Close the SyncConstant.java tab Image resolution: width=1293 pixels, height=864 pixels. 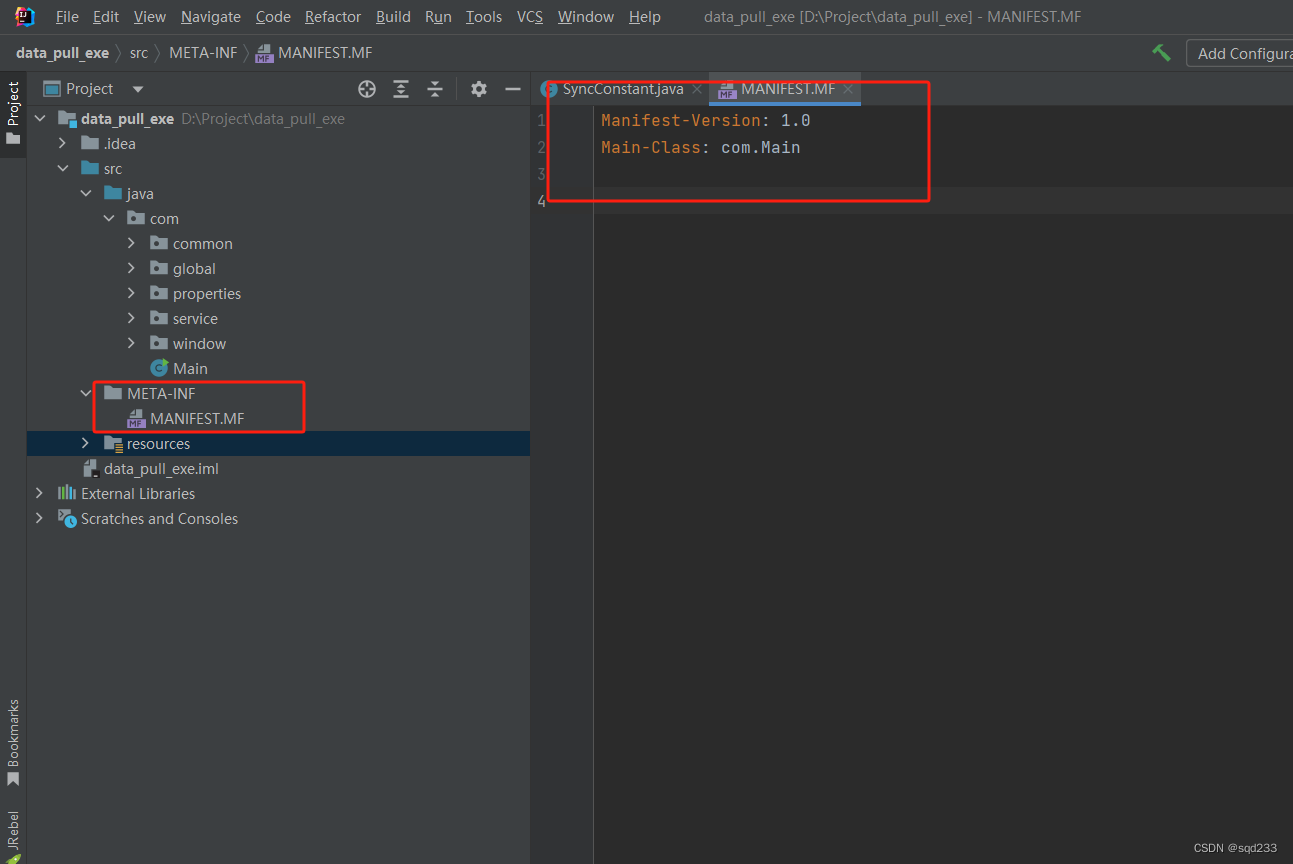tap(697, 89)
